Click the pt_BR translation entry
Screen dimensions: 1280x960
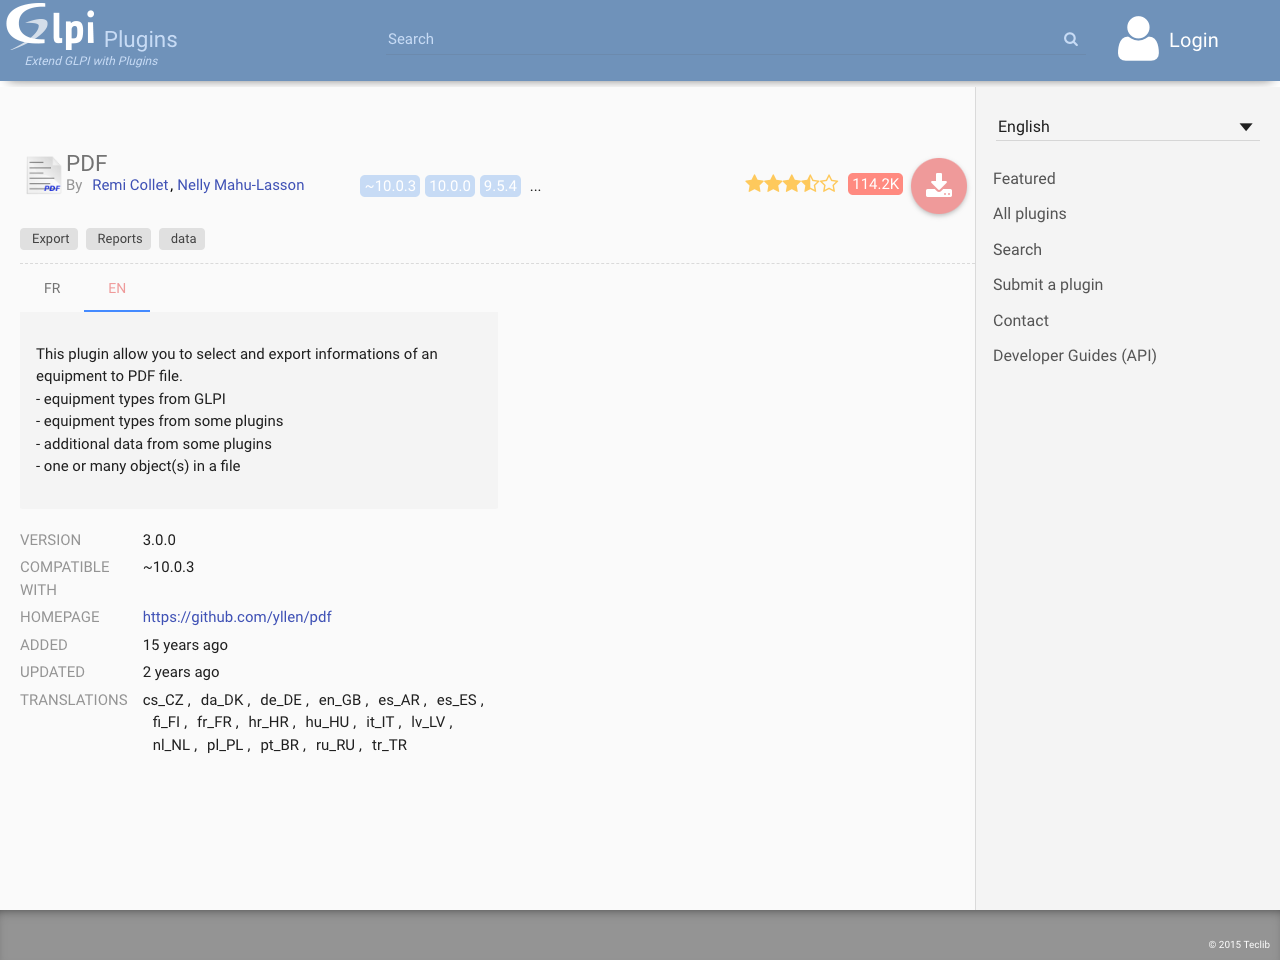[x=280, y=745]
